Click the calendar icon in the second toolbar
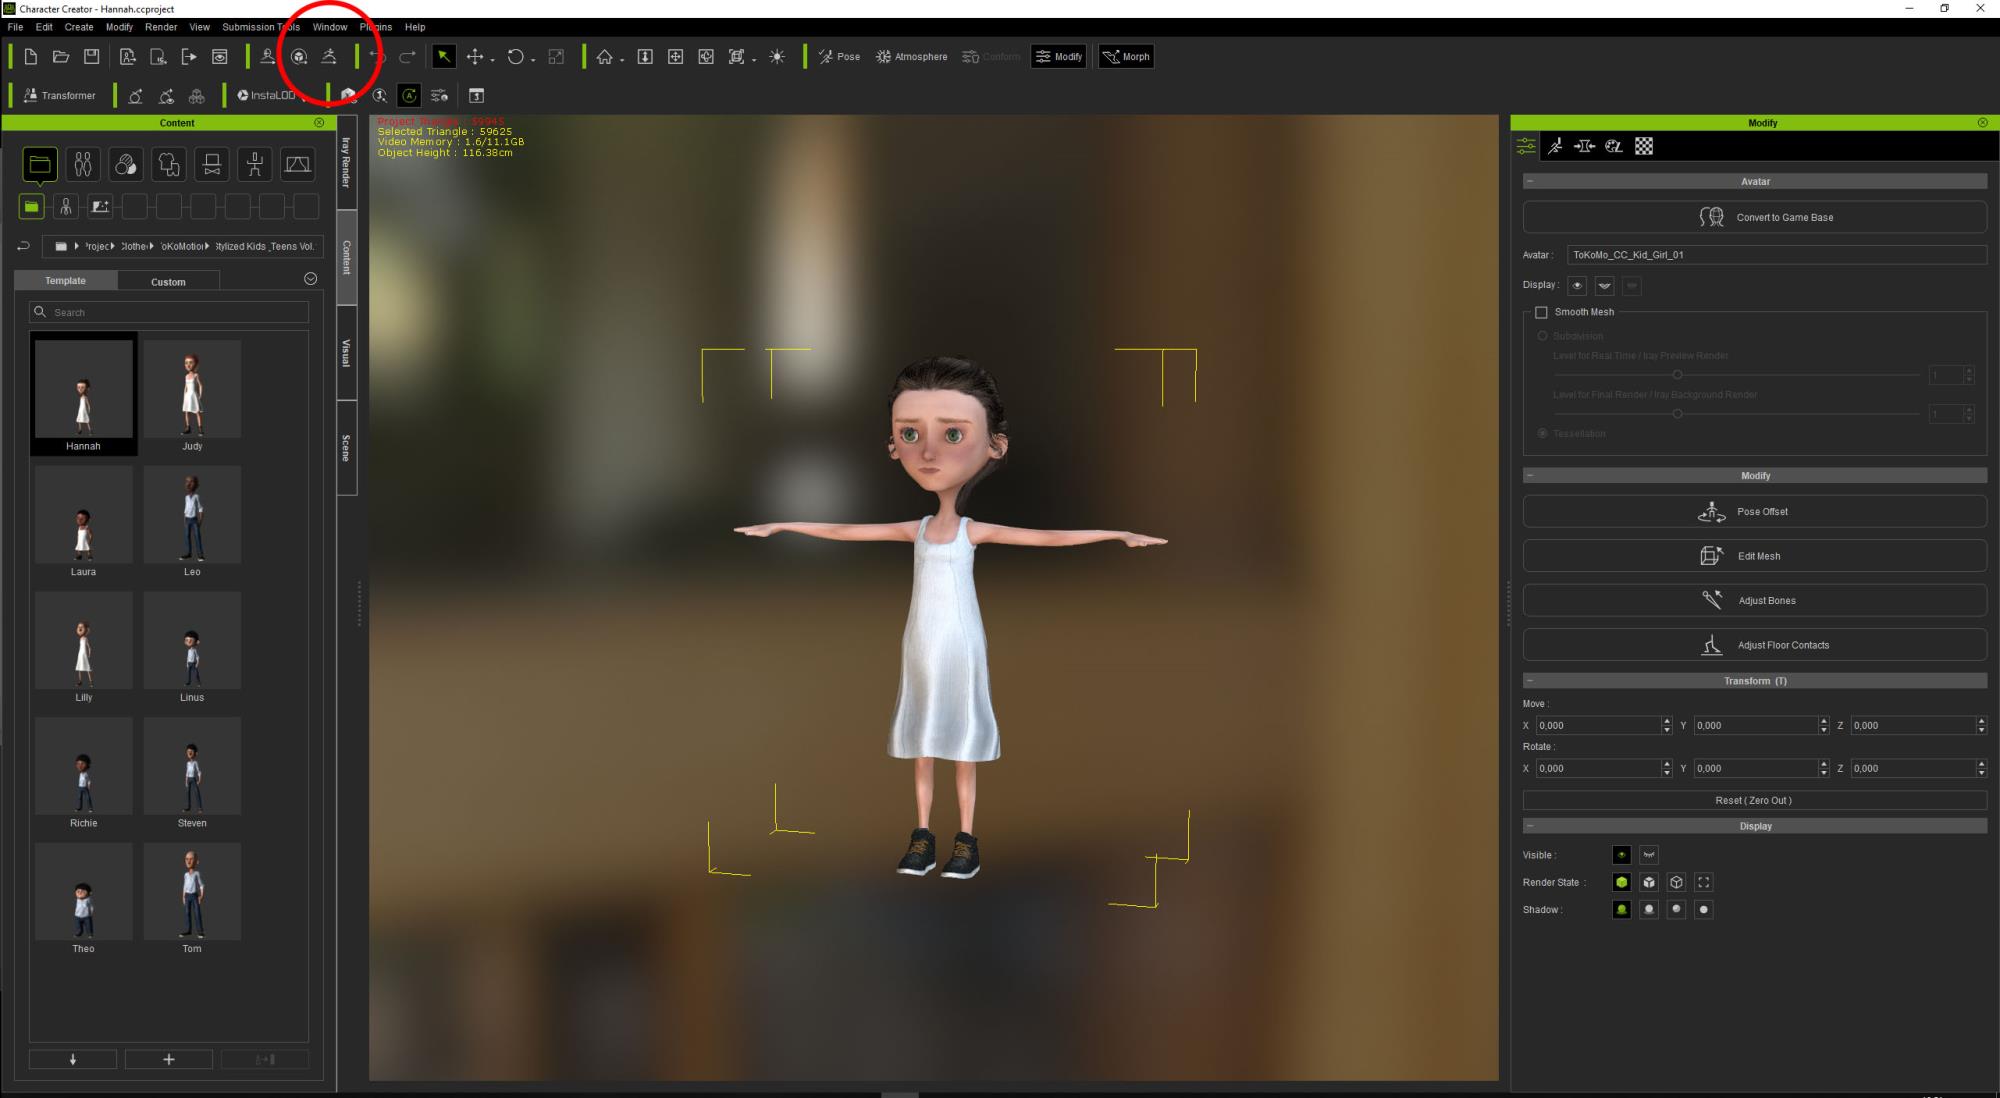The image size is (2000, 1098). coord(477,96)
